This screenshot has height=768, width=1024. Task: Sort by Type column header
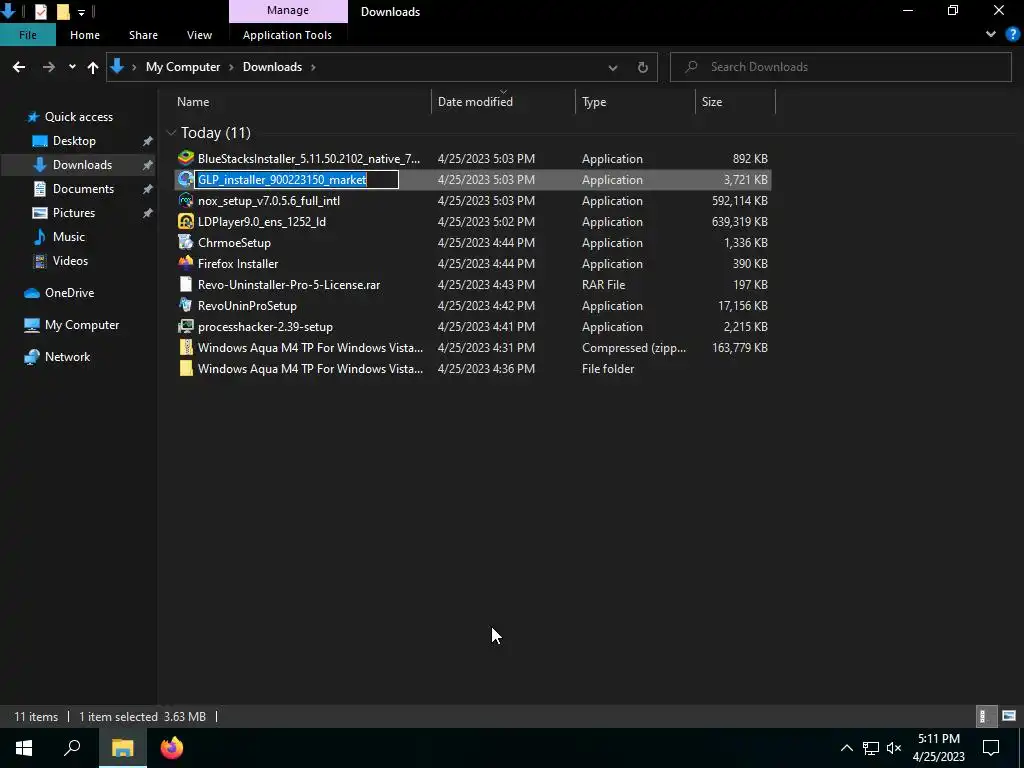pos(635,102)
